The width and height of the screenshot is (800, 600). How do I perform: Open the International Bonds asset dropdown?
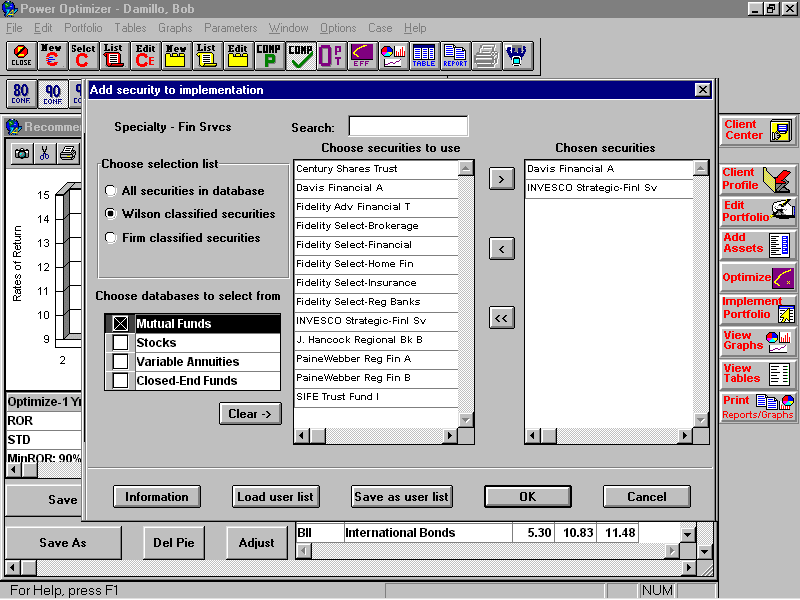click(x=688, y=532)
